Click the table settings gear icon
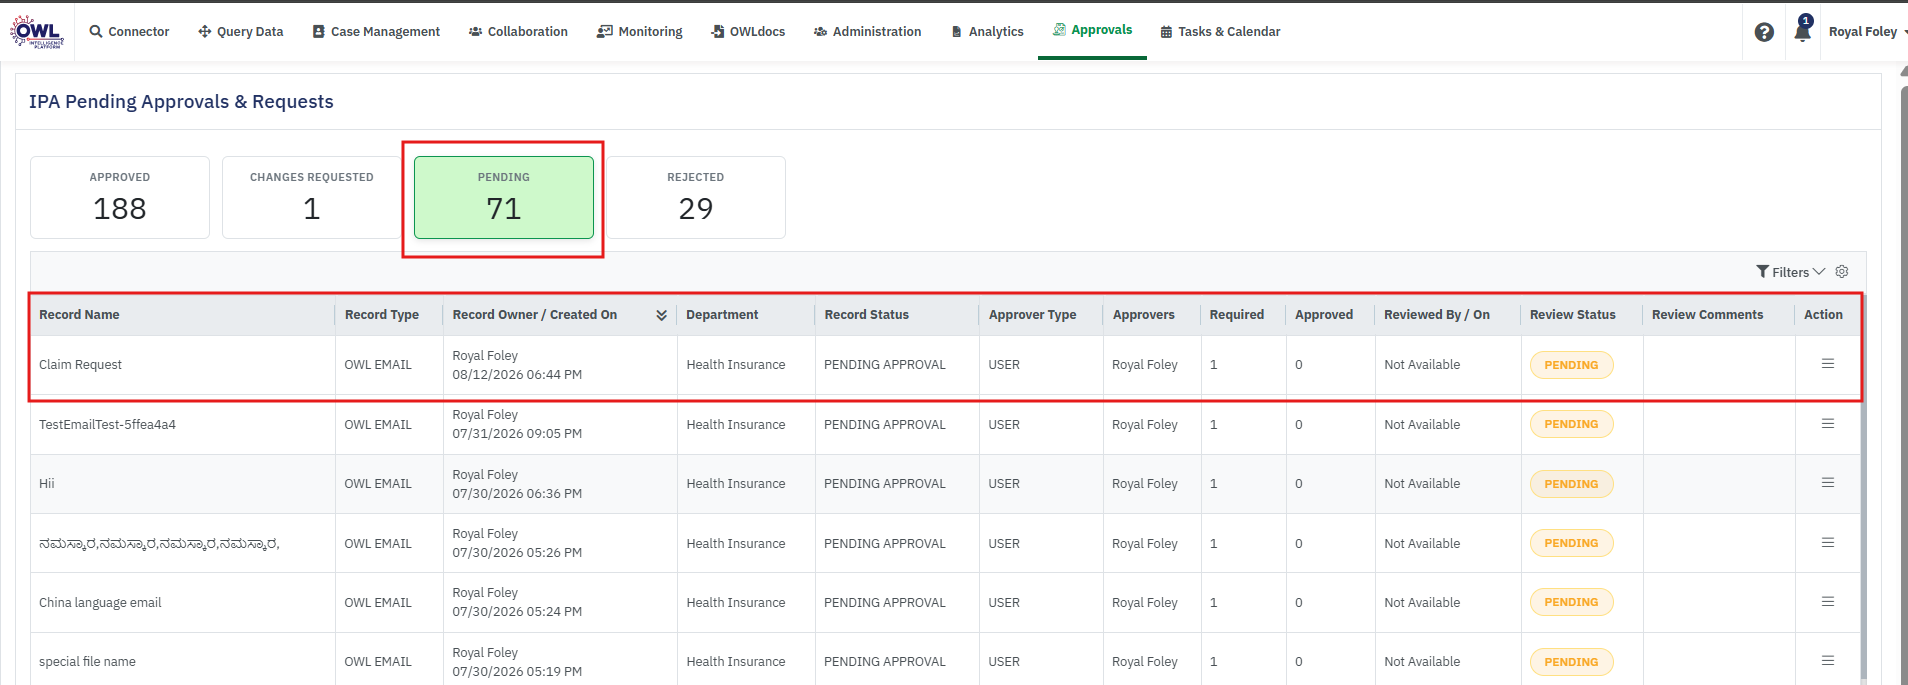Image resolution: width=1908 pixels, height=685 pixels. 1842,272
